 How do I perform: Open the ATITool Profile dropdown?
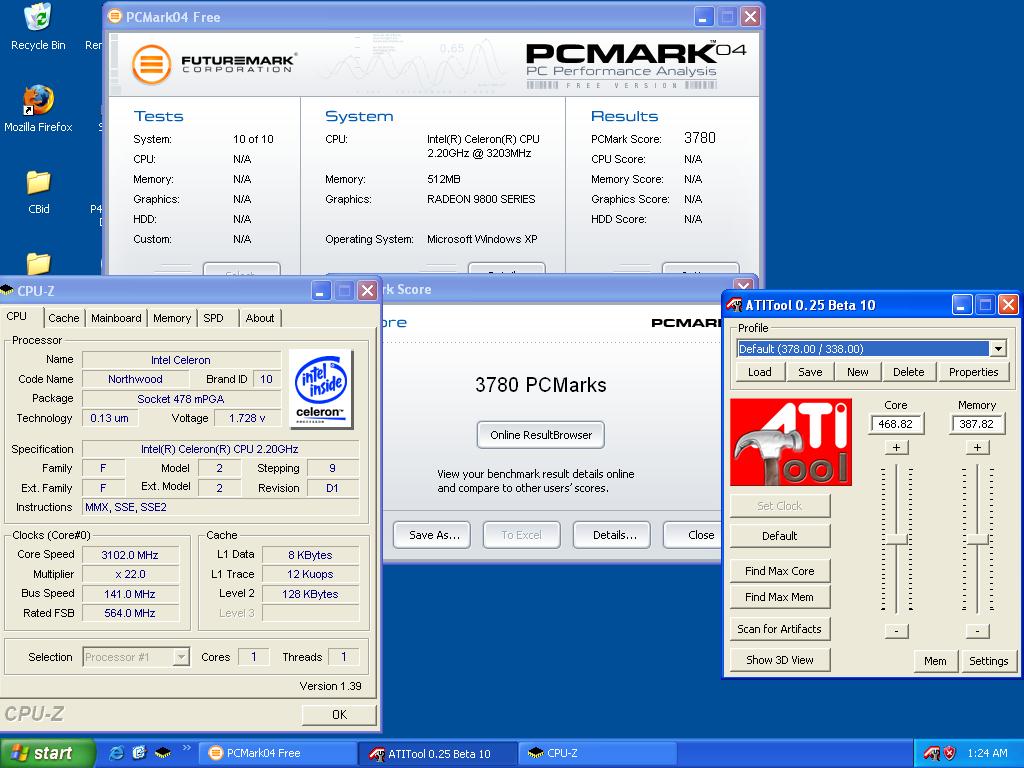coord(997,349)
